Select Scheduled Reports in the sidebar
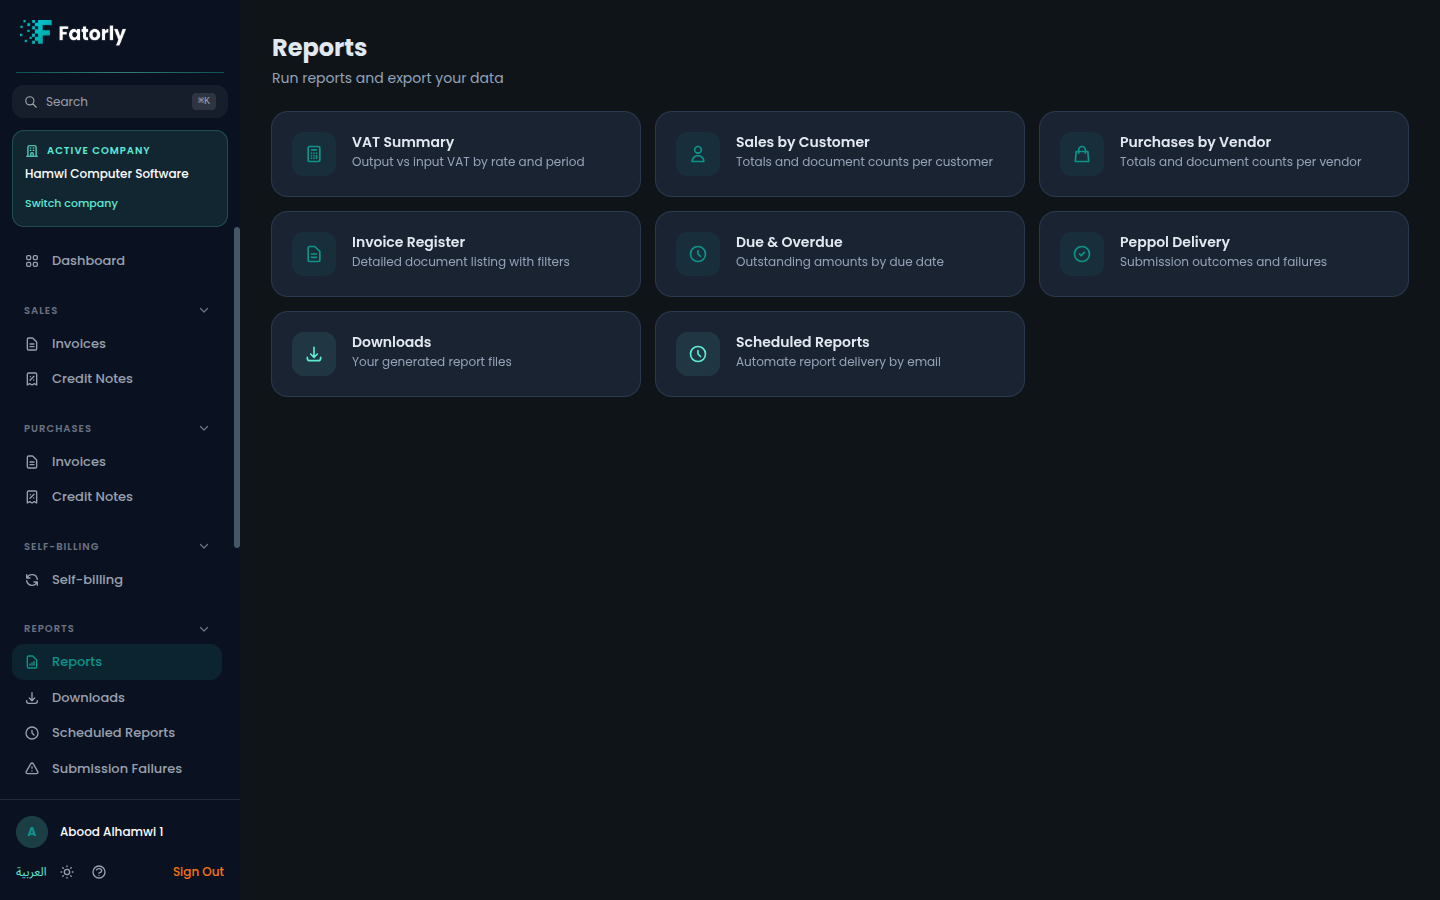The image size is (1440, 900). [117, 733]
